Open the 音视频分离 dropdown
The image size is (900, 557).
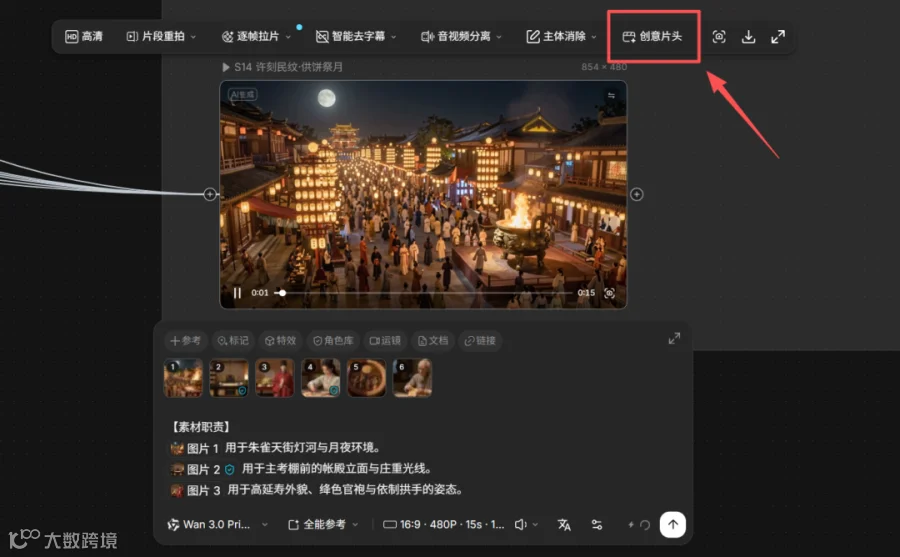[461, 37]
